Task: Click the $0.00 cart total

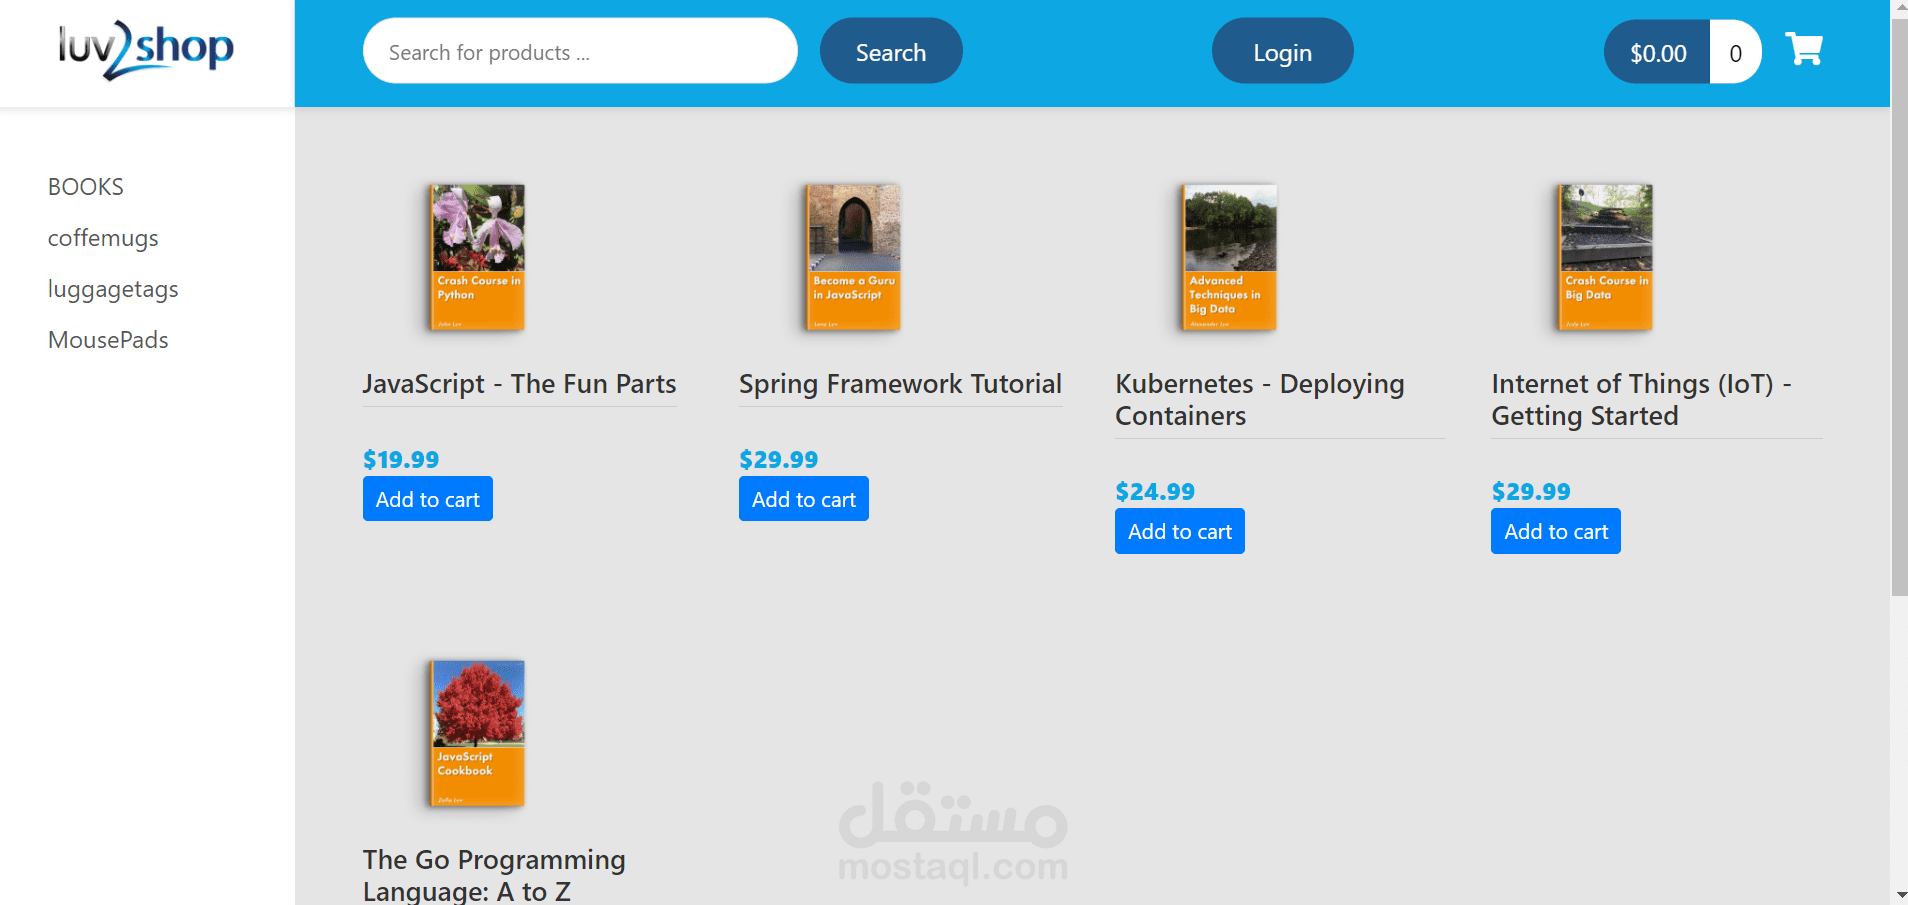Action: click(x=1658, y=52)
